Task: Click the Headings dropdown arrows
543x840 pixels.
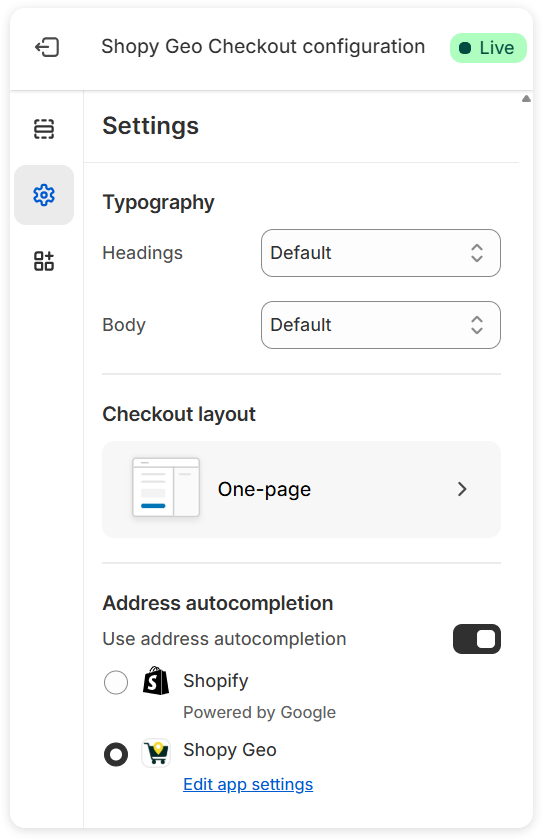Action: click(x=477, y=253)
